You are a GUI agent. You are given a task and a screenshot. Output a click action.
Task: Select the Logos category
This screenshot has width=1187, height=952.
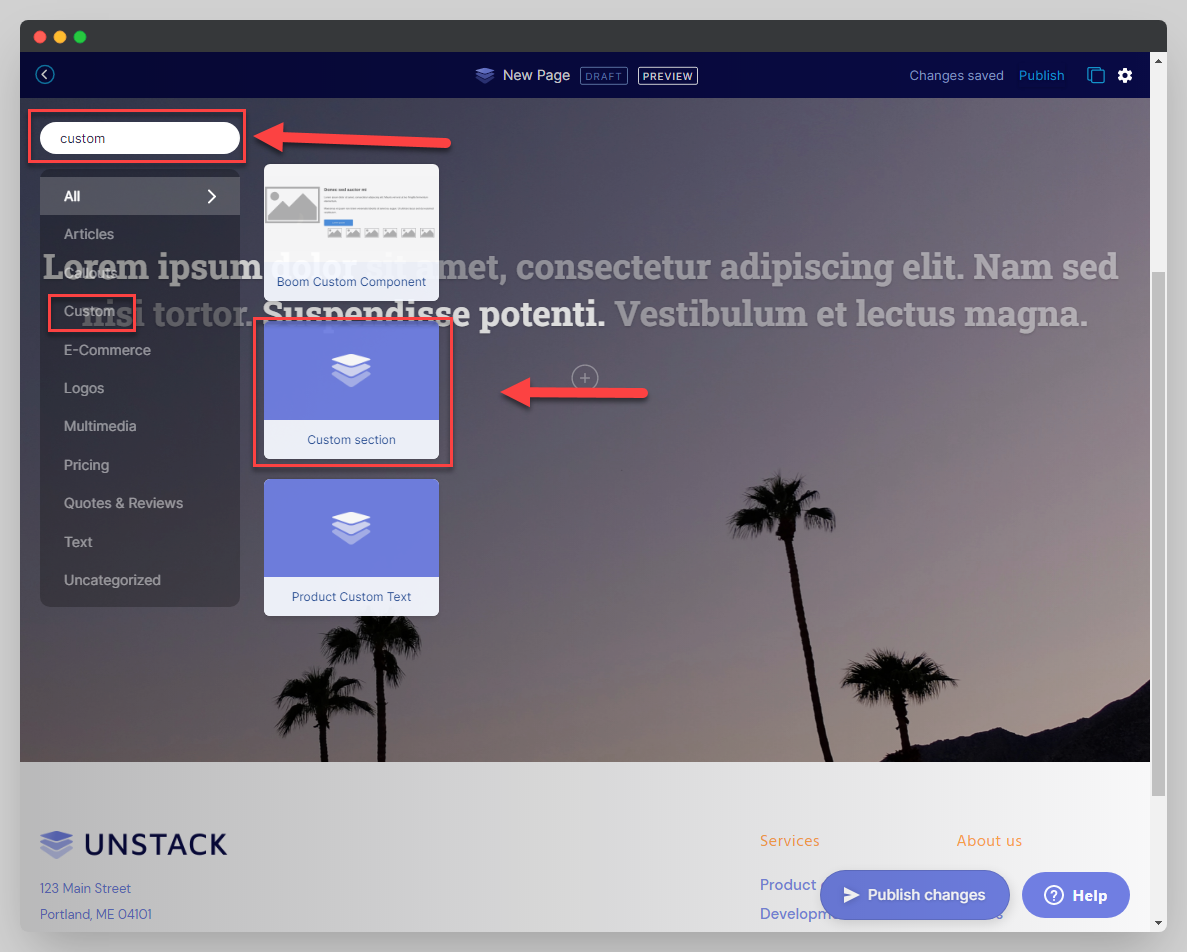click(83, 388)
